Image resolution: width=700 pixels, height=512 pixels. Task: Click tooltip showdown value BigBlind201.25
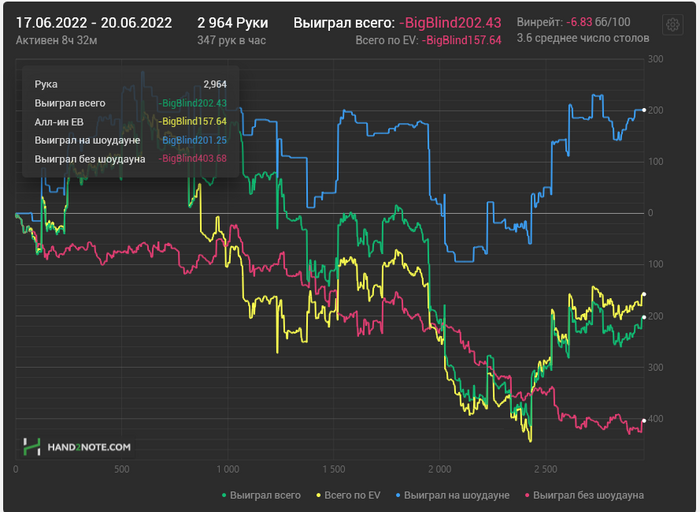(194, 140)
